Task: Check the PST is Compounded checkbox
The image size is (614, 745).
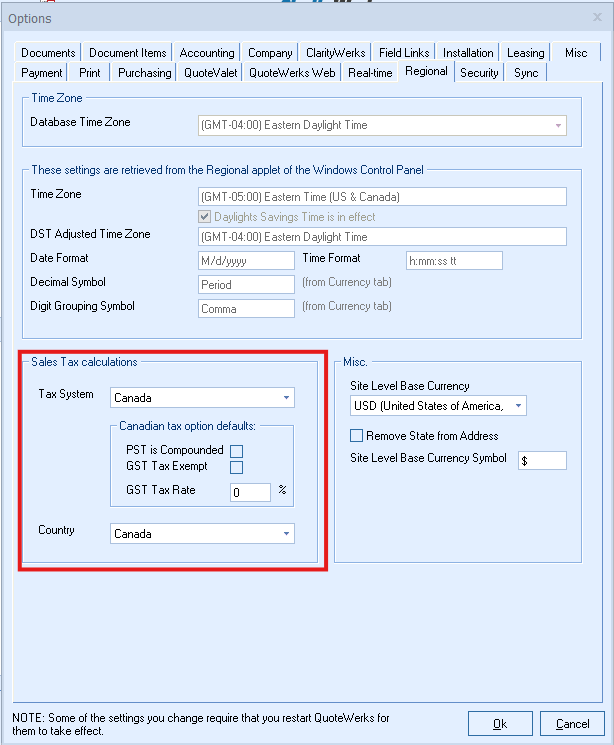Action: (237, 451)
